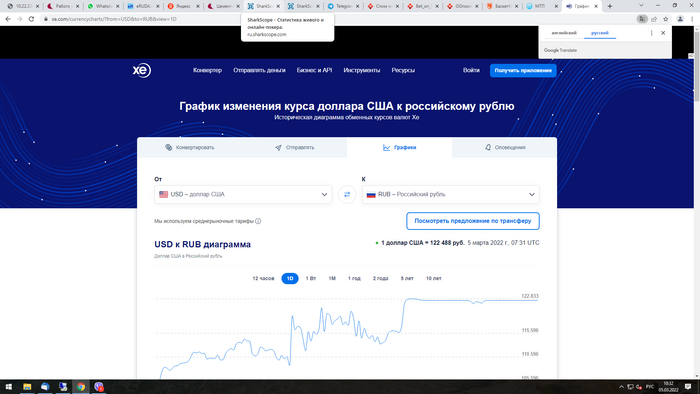The width and height of the screenshot is (700, 394).
Task: Reload the page with the refresh icon
Action: tap(31, 19)
